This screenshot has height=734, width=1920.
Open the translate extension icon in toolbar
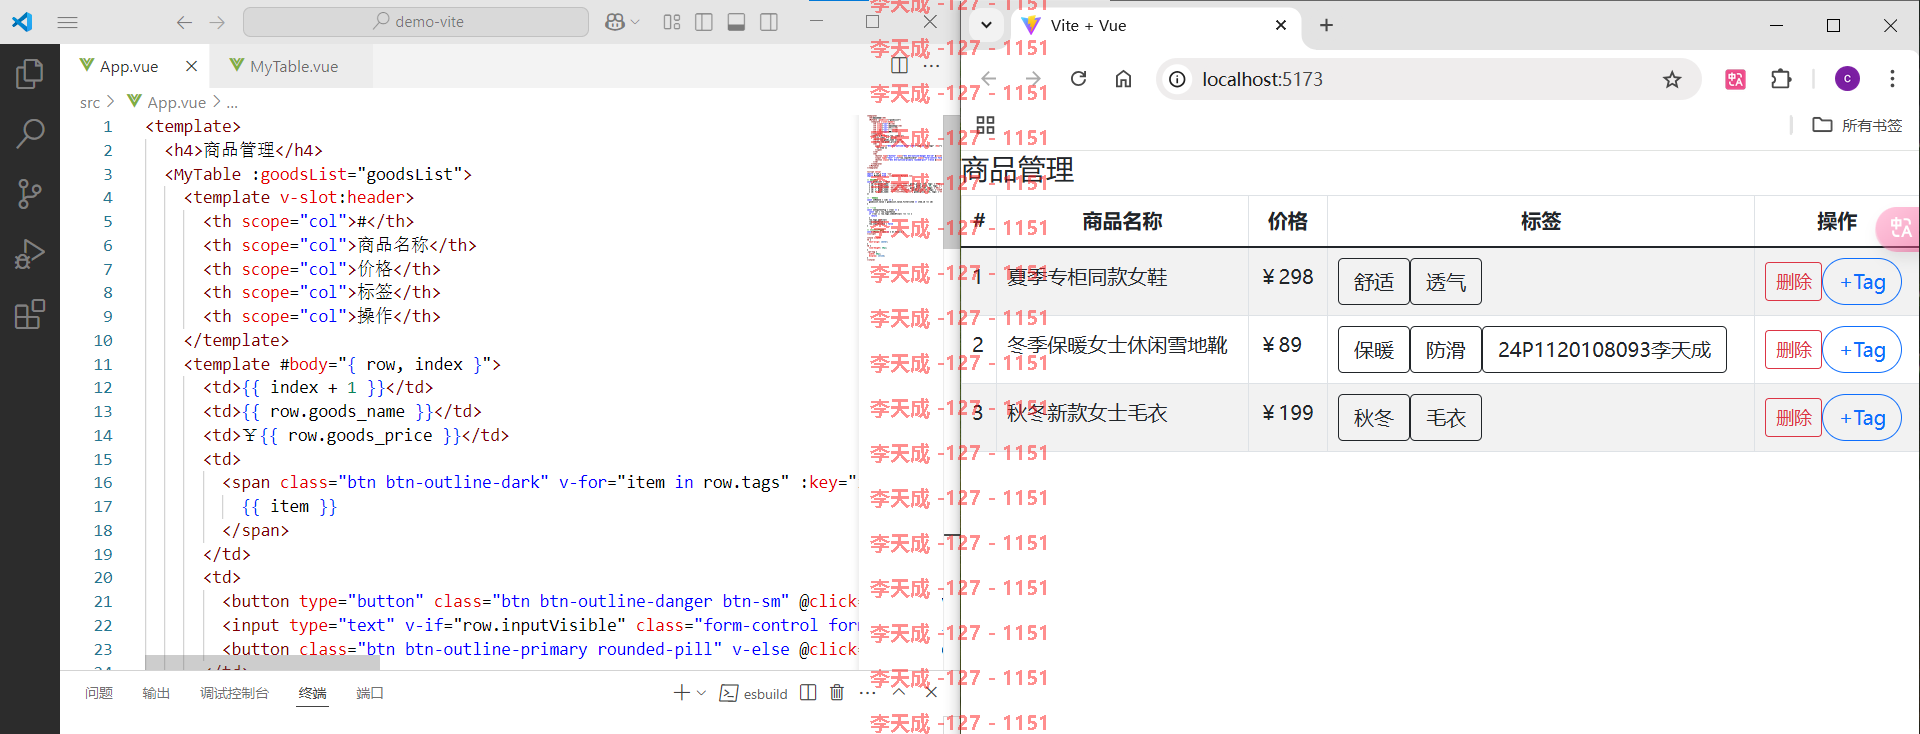(x=1736, y=79)
